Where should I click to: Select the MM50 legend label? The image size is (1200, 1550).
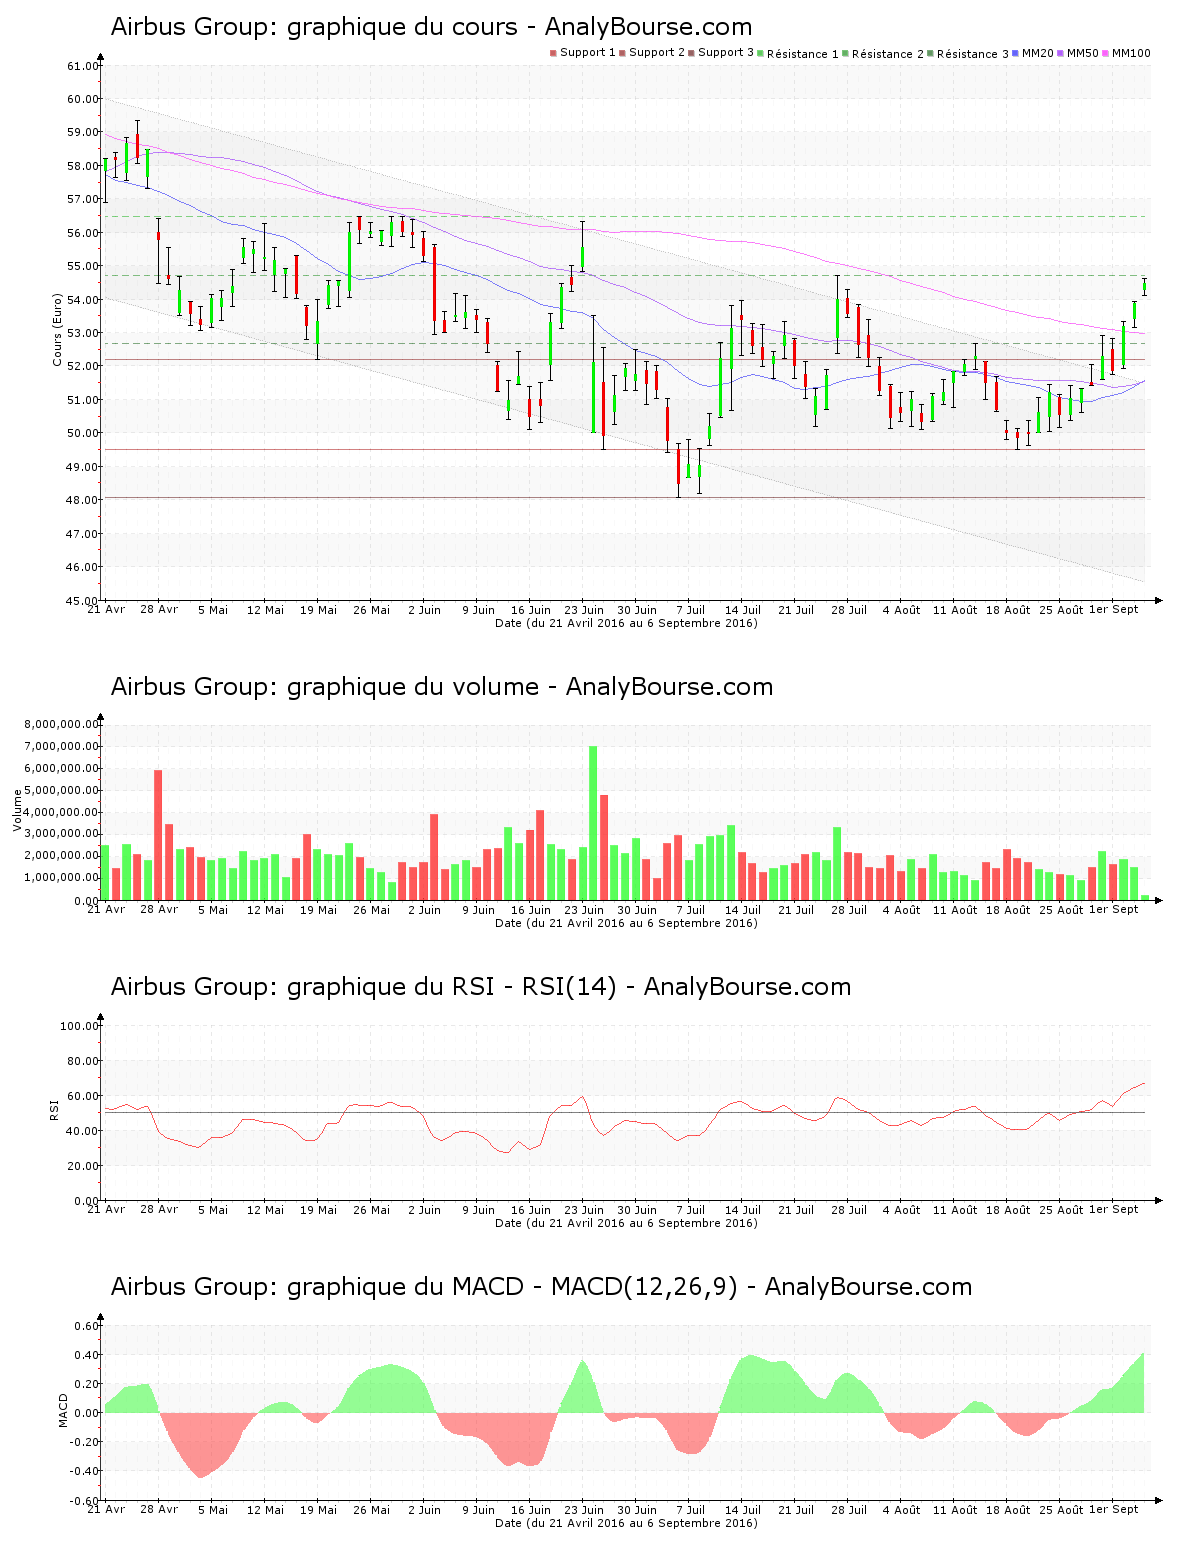point(1083,53)
